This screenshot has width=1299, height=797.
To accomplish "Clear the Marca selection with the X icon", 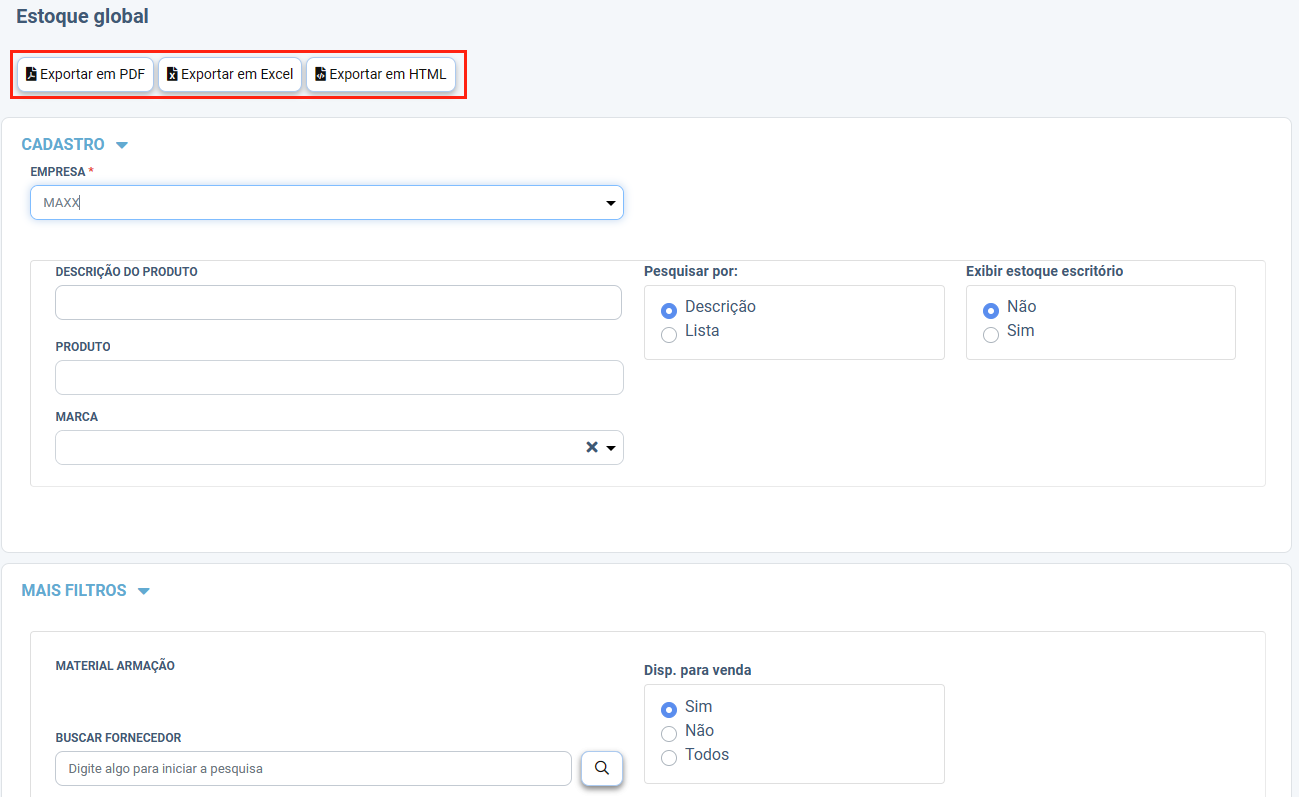I will click(592, 448).
